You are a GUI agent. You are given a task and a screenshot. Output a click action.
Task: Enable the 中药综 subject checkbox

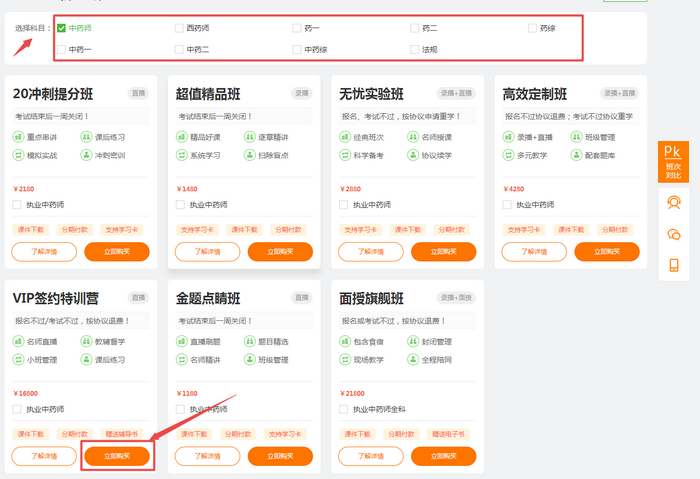point(297,49)
